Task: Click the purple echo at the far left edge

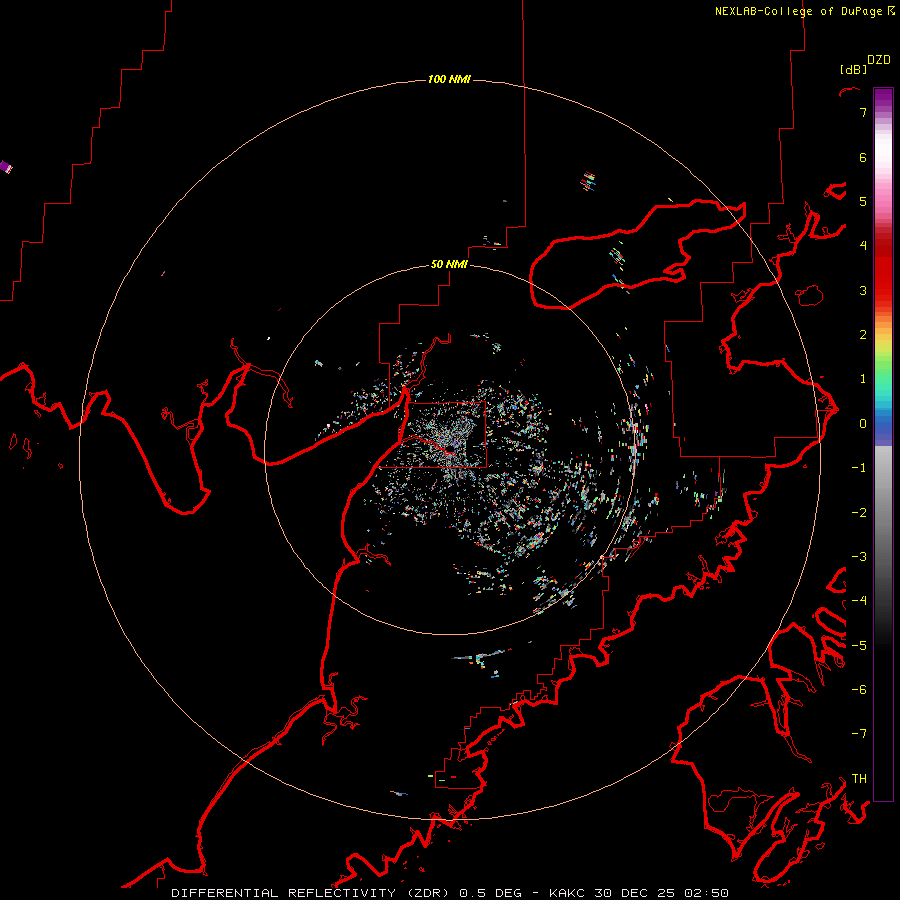Action: tap(6, 167)
